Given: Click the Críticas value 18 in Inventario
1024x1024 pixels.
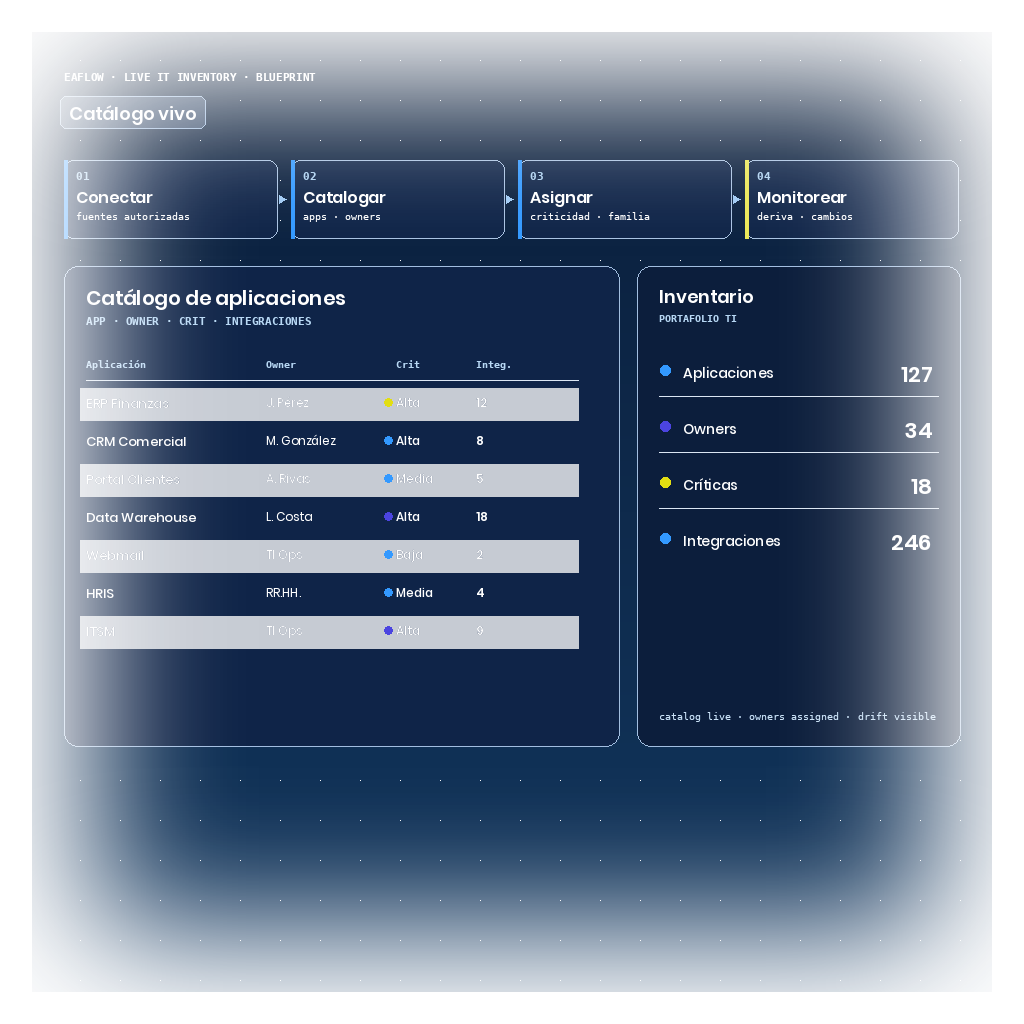Looking at the screenshot, I should click(x=921, y=487).
